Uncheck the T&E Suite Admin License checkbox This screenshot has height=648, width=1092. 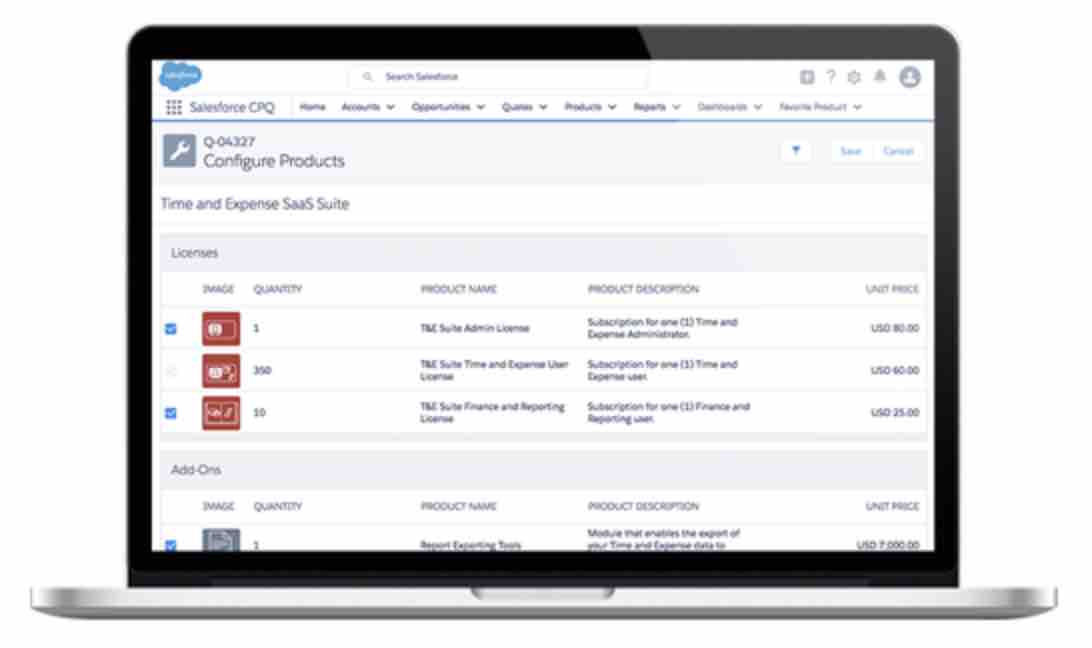pyautogui.click(x=170, y=328)
